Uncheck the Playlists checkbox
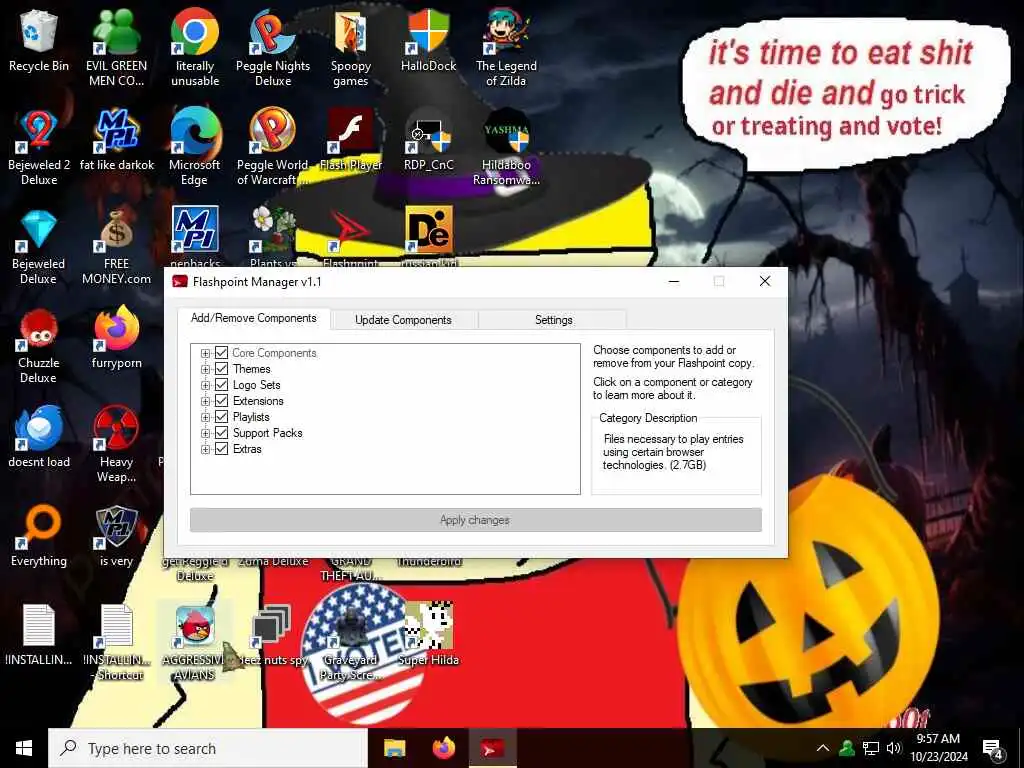The width and height of the screenshot is (1024, 768). click(221, 417)
